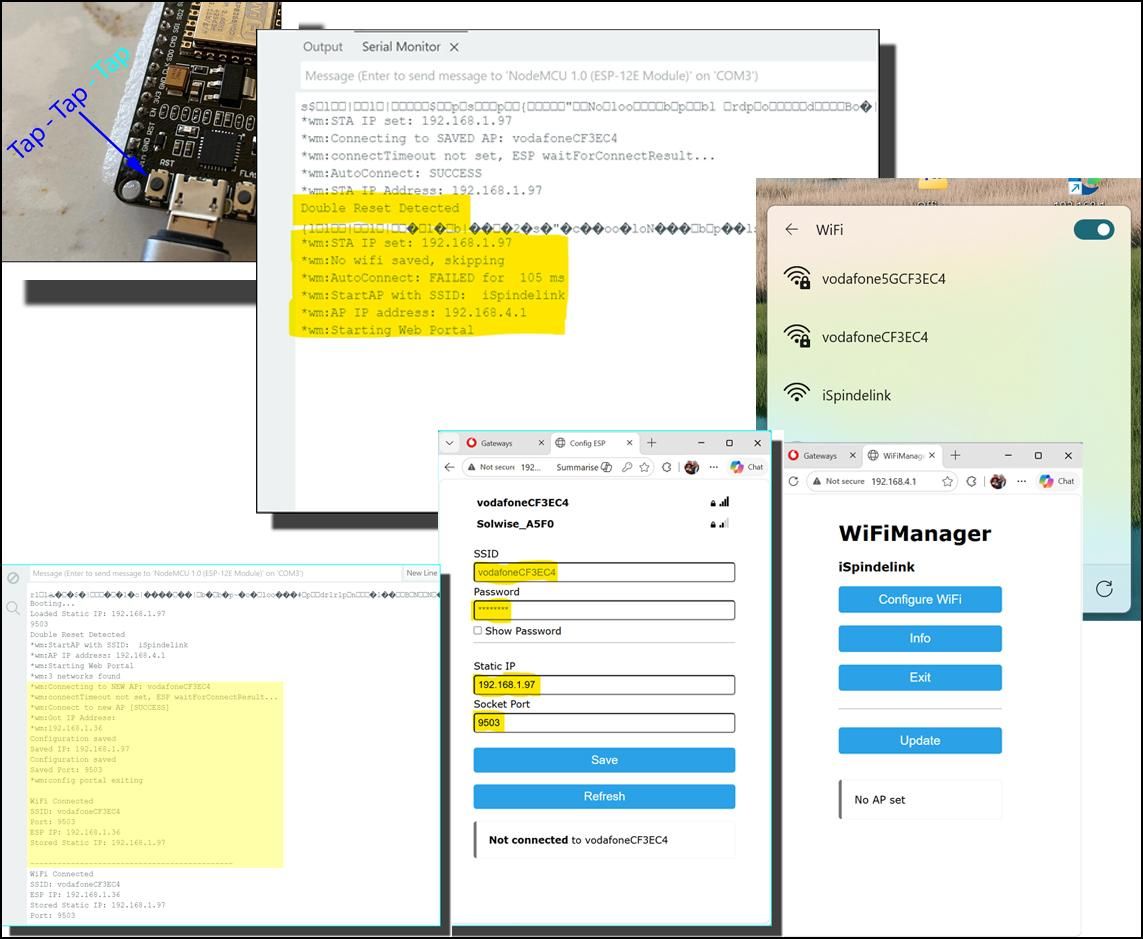Viewport: 1143px width, 939px height.
Task: Click the Info button in WiFiManager
Action: tap(920, 638)
